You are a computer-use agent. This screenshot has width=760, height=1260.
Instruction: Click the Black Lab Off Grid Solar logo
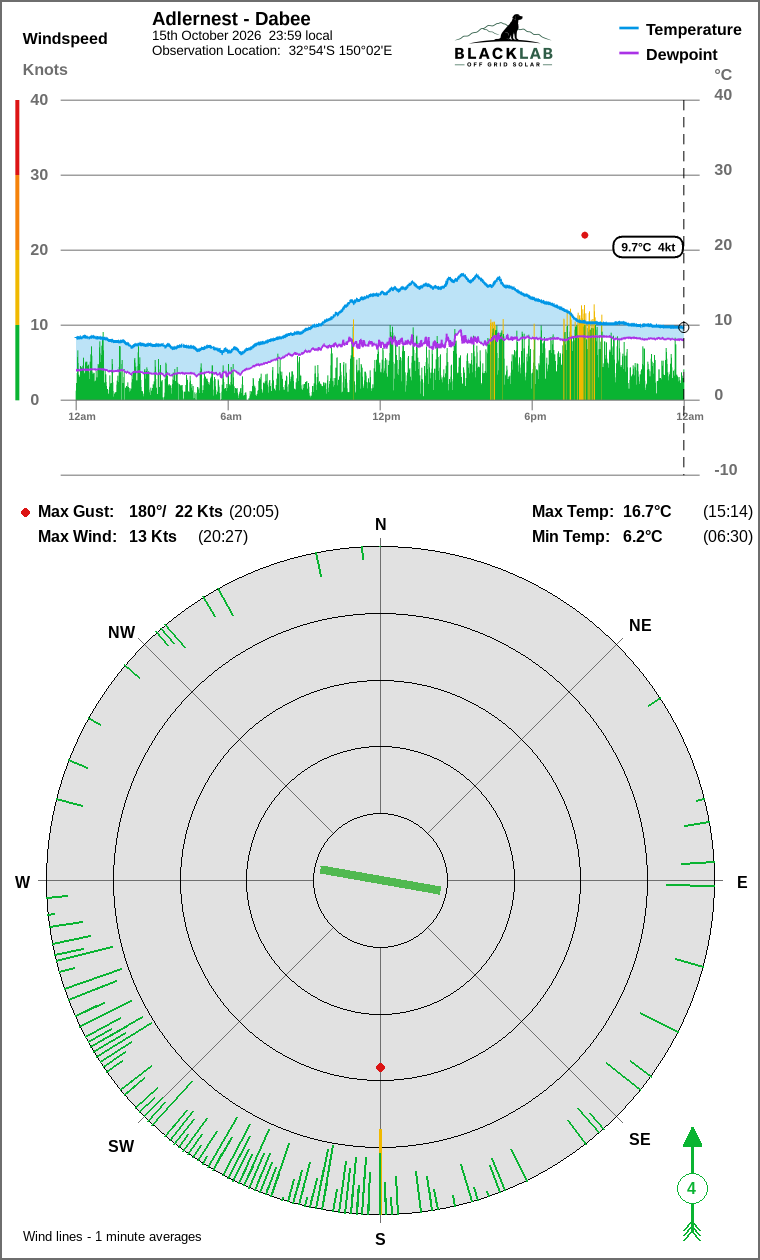(503, 41)
